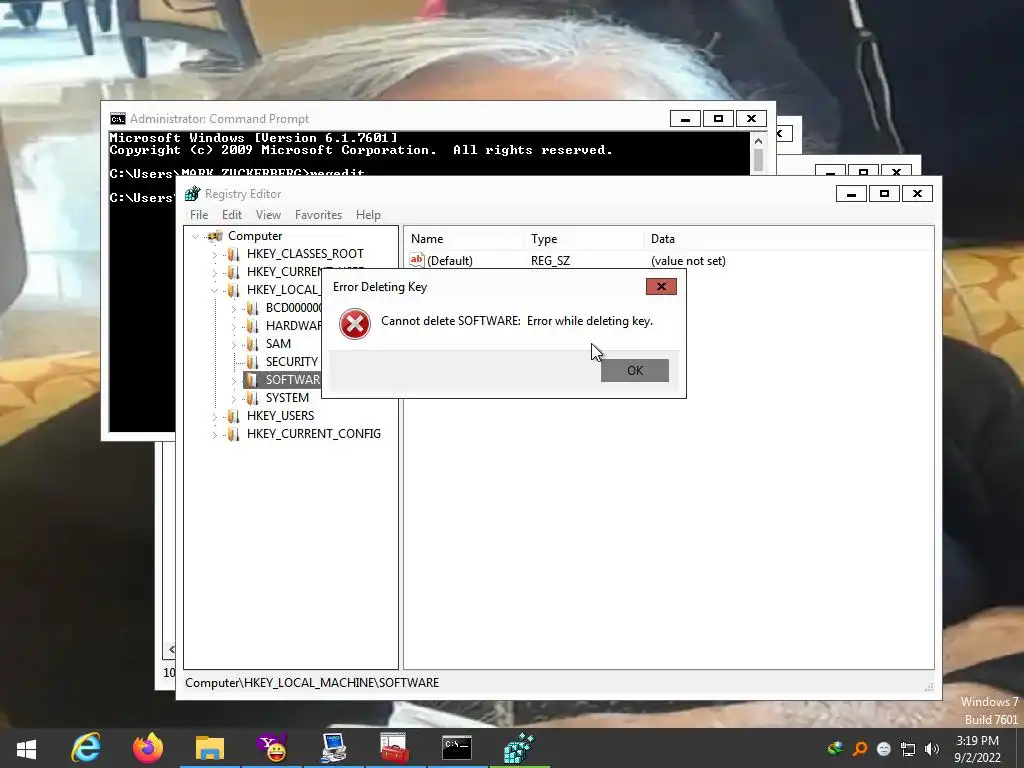Expand the BCD00000000 subkey
The width and height of the screenshot is (1024, 768).
tap(233, 308)
